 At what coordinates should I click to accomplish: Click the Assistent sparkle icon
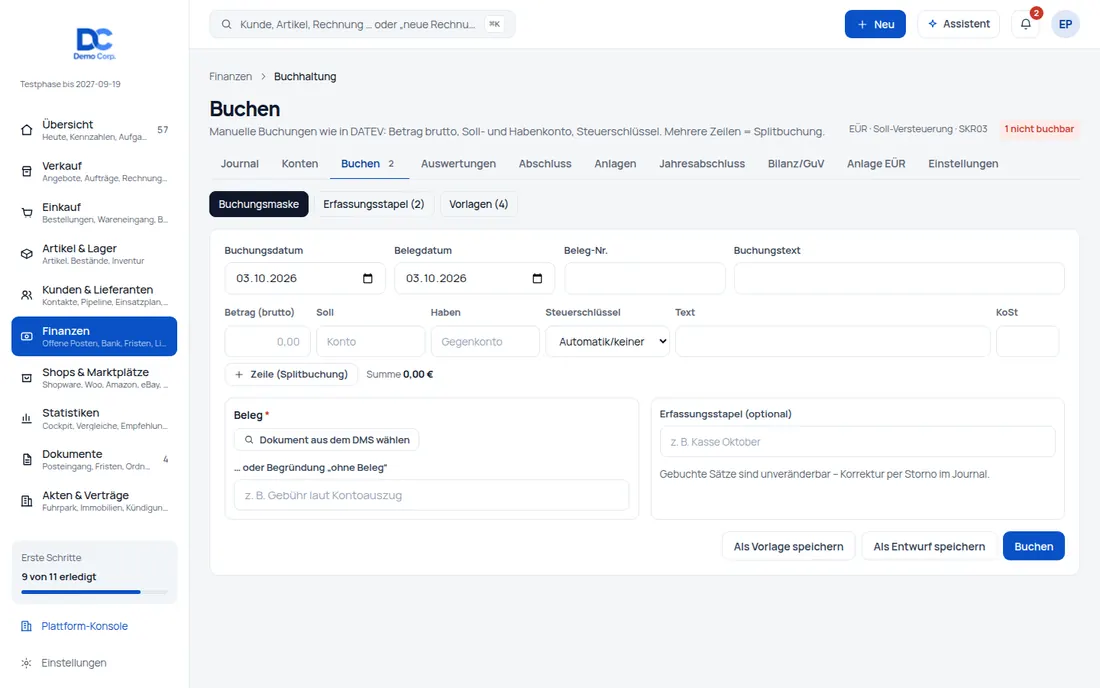tap(932, 24)
